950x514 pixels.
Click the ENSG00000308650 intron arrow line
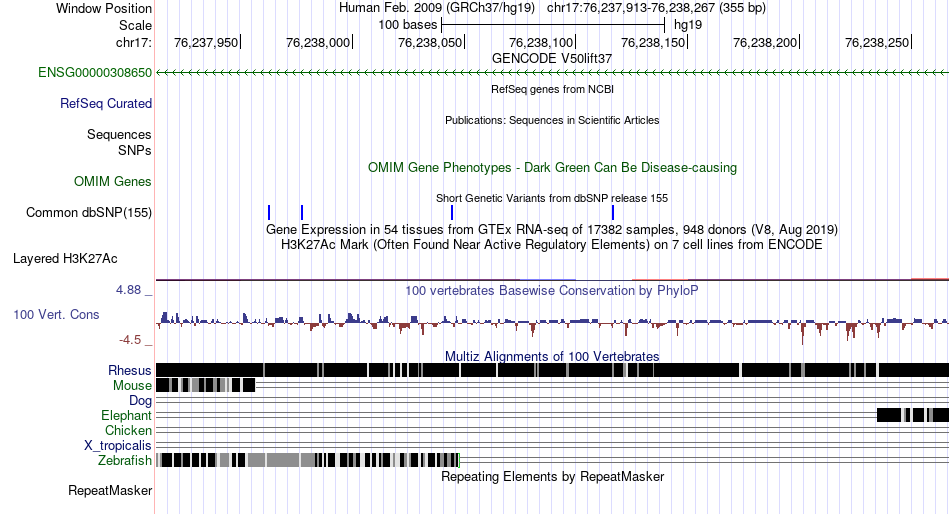click(552, 73)
